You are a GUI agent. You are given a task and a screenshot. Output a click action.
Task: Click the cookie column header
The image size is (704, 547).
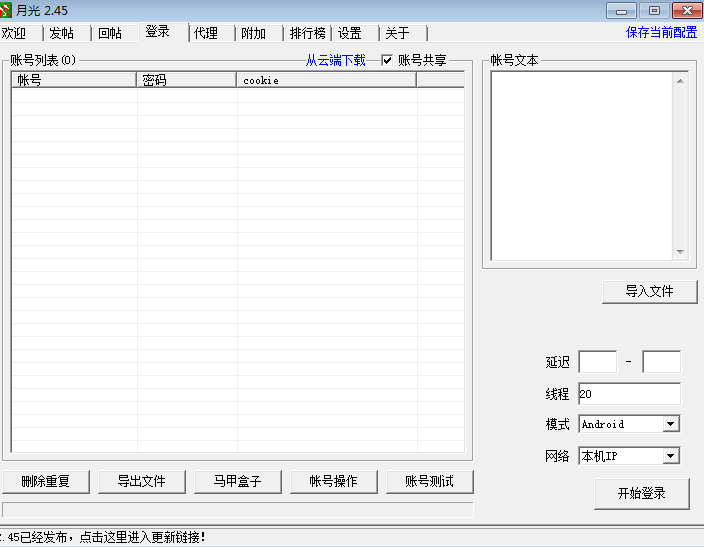point(326,80)
